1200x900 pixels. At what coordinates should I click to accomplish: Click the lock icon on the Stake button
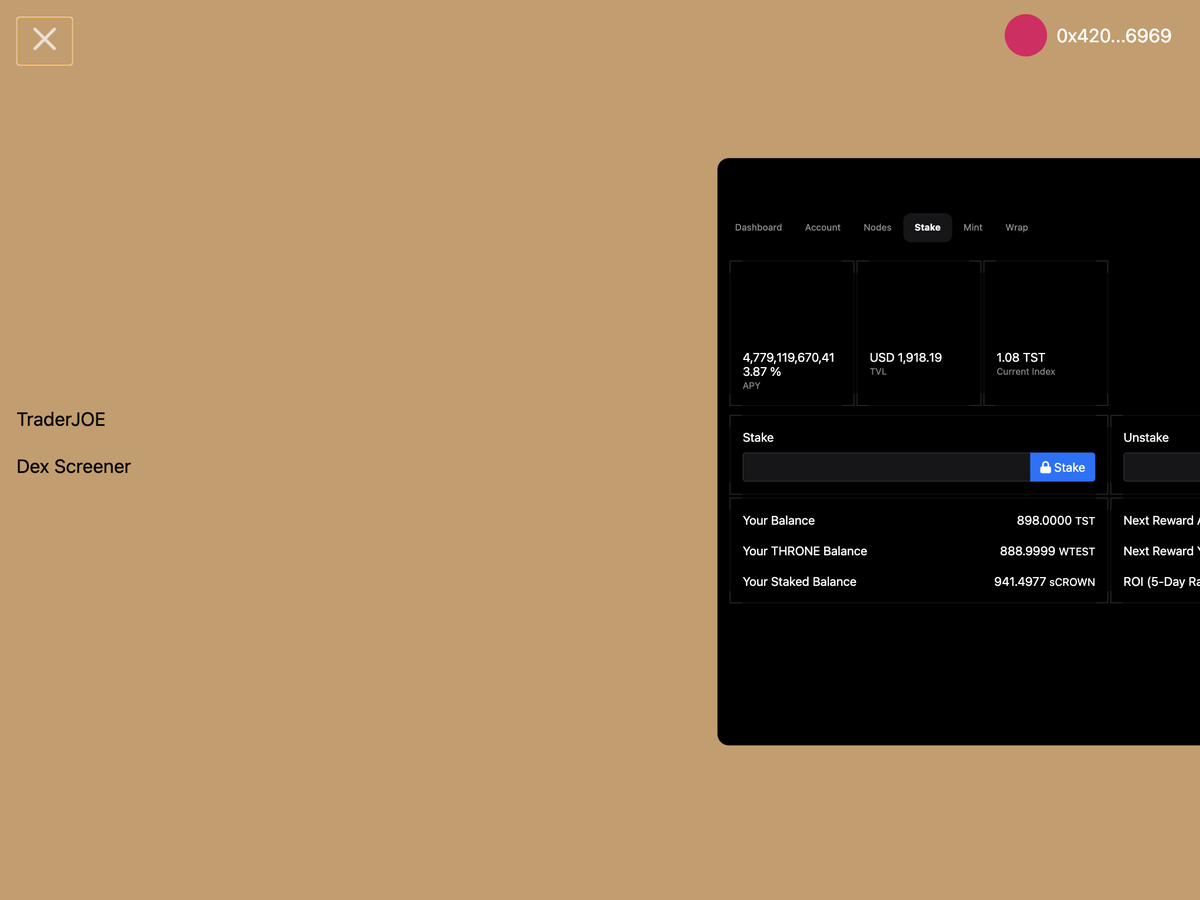pos(1046,467)
